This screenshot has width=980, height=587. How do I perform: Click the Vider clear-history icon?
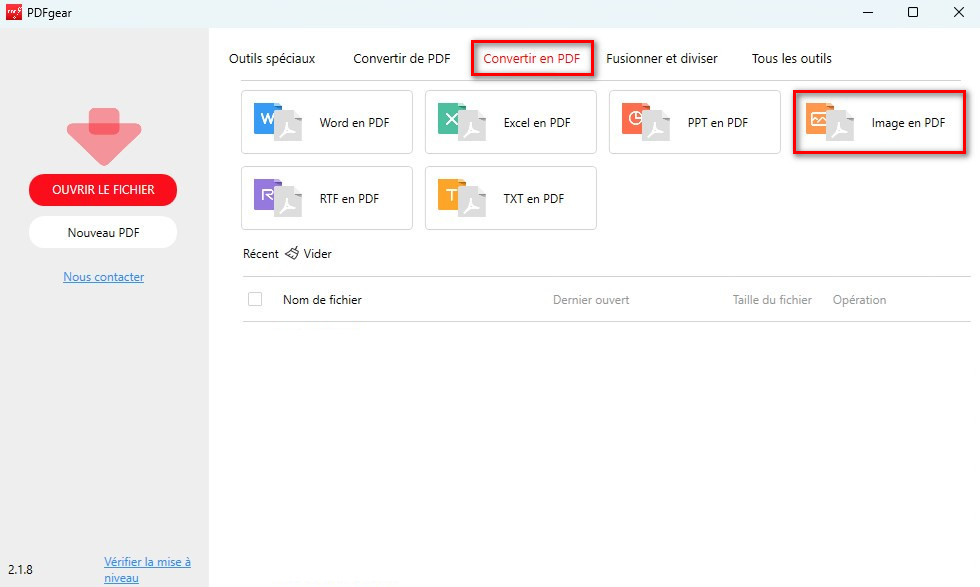pos(292,253)
